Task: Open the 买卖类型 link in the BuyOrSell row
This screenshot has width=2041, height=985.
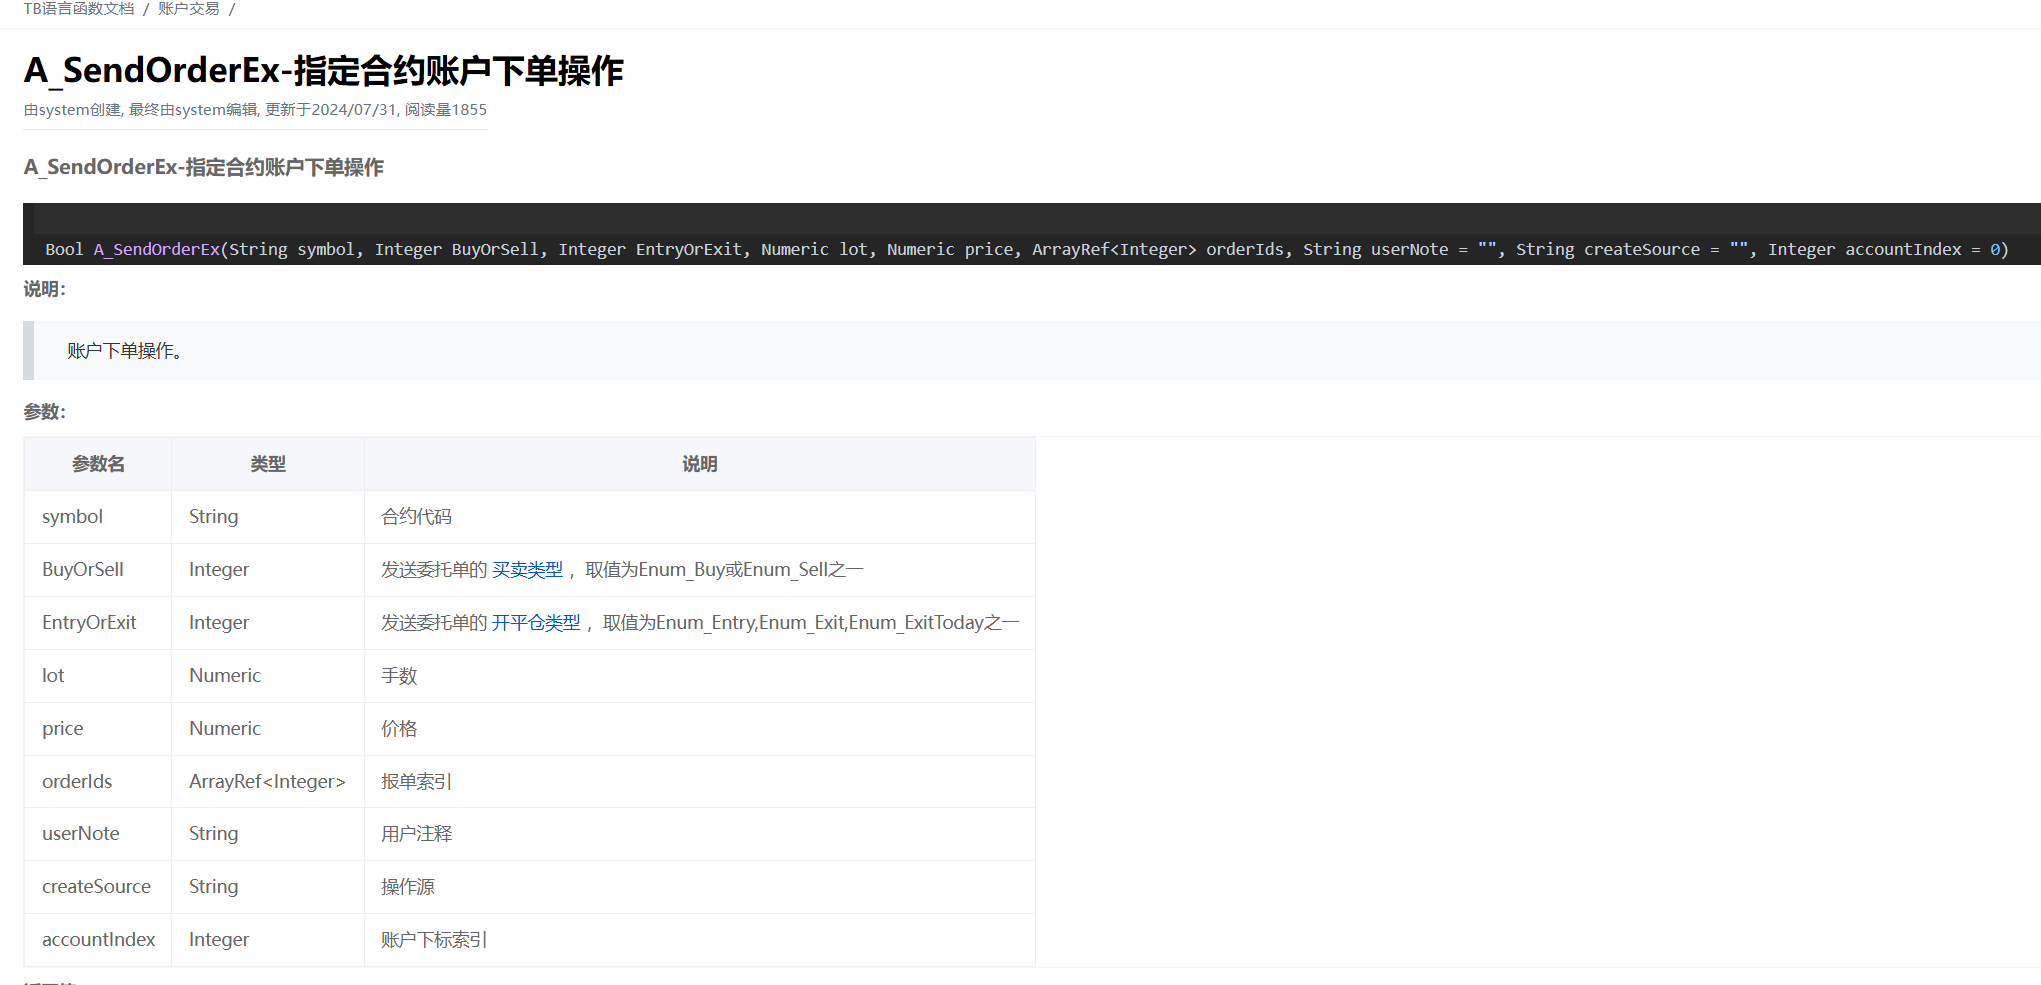Action: click(x=527, y=570)
